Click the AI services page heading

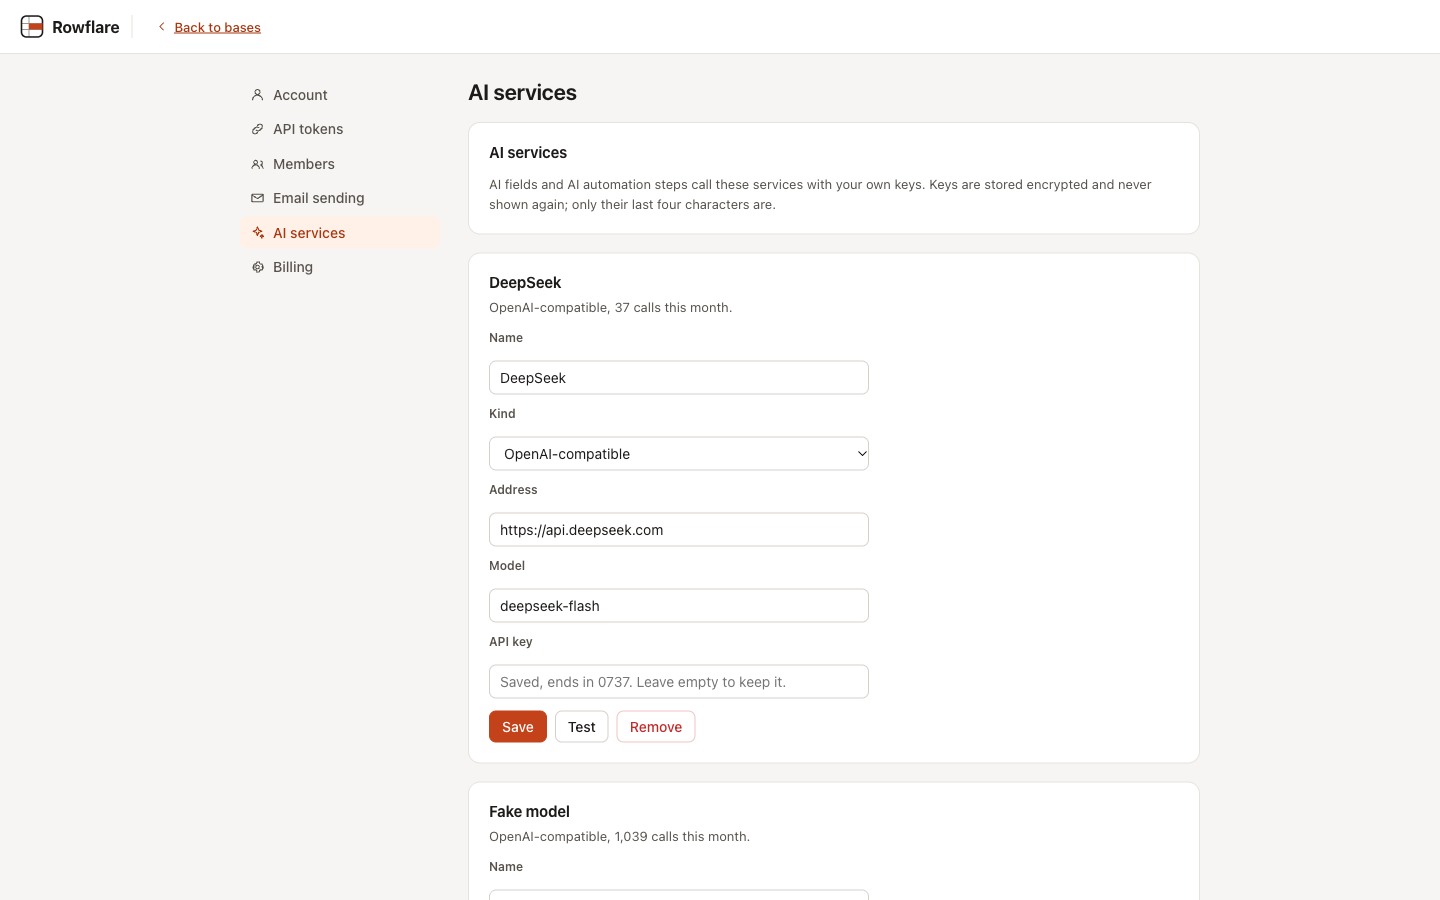pos(523,93)
